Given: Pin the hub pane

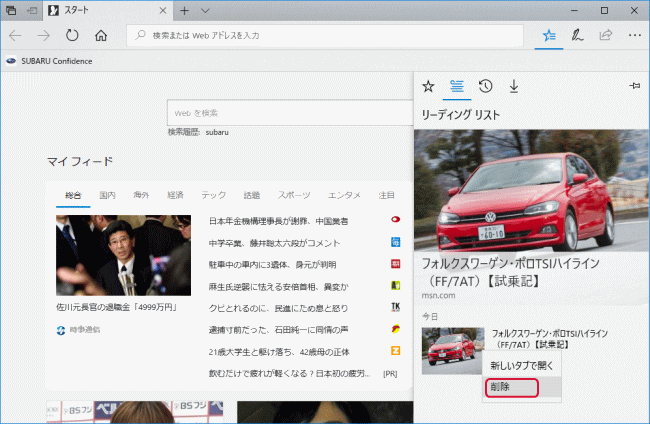Looking at the screenshot, I should pos(634,86).
